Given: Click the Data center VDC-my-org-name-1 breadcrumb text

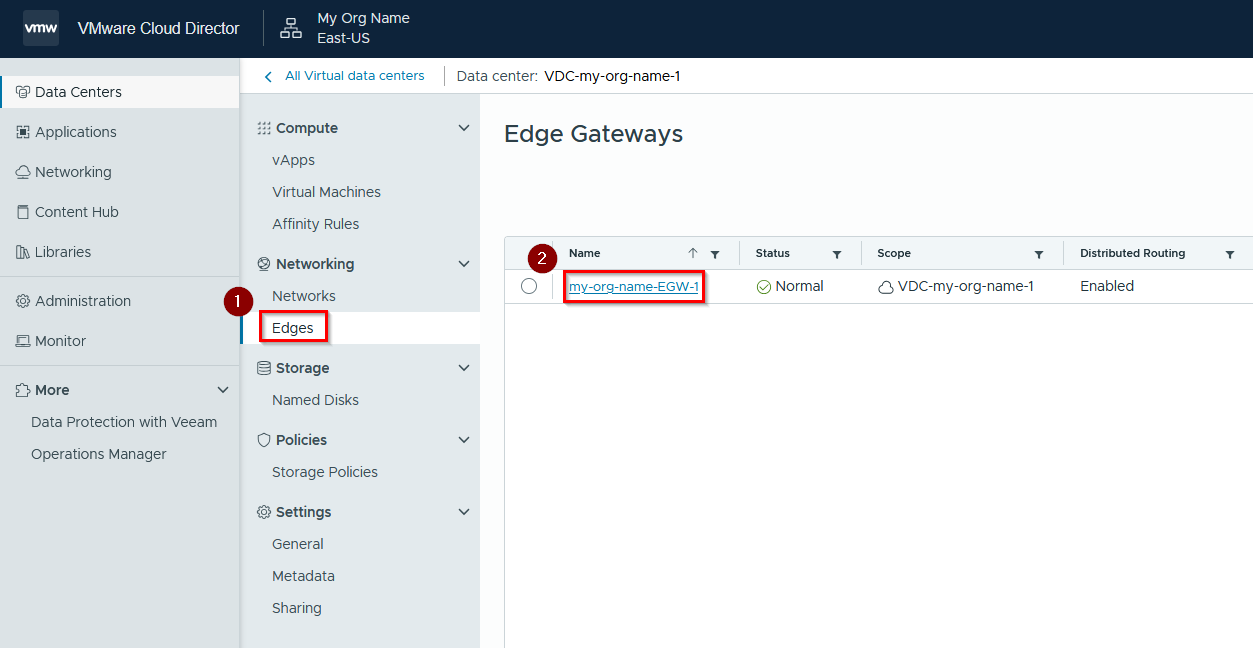Looking at the screenshot, I should (568, 76).
